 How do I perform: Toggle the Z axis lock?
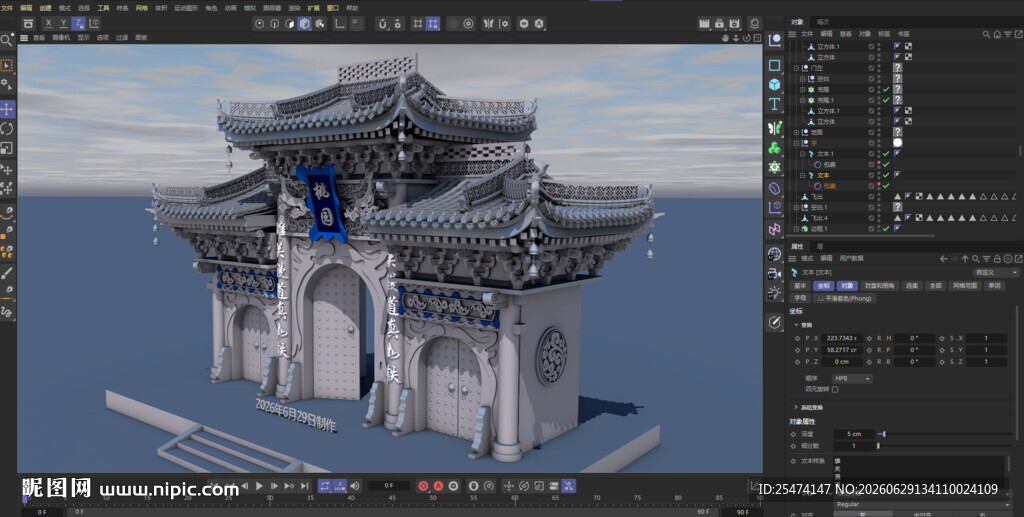78,24
